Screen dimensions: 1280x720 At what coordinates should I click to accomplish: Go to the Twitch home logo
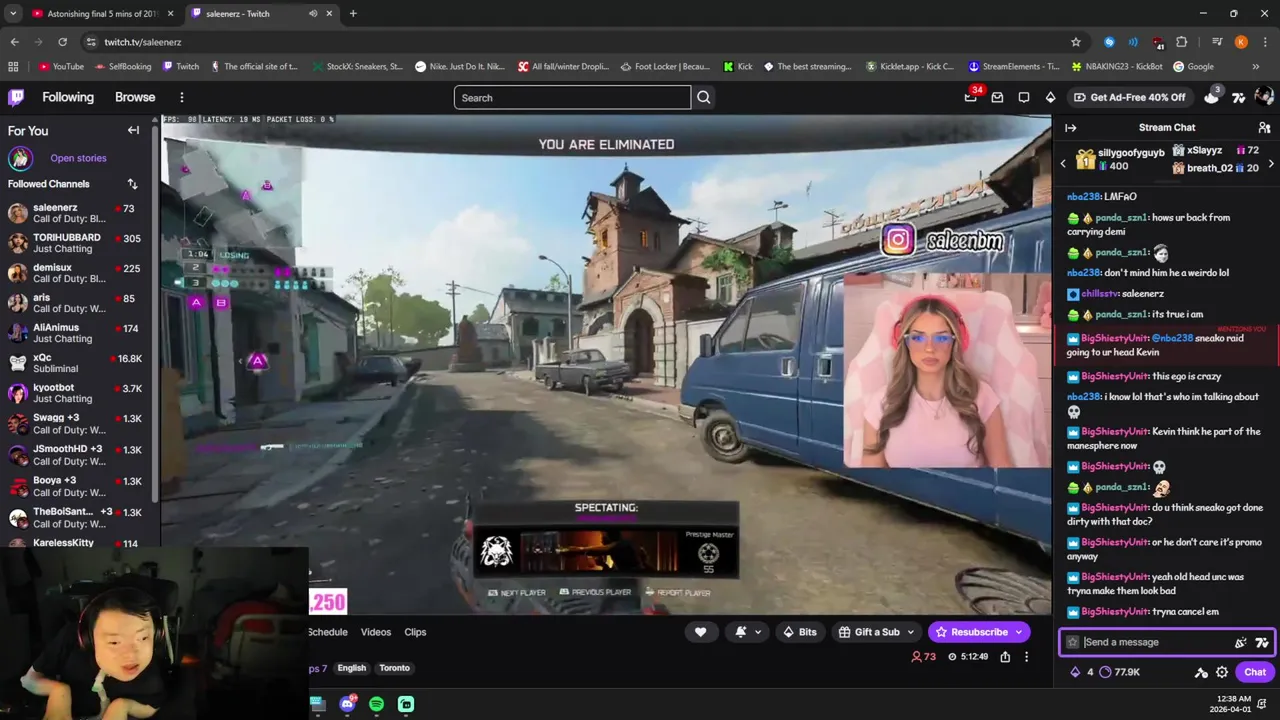(x=16, y=97)
